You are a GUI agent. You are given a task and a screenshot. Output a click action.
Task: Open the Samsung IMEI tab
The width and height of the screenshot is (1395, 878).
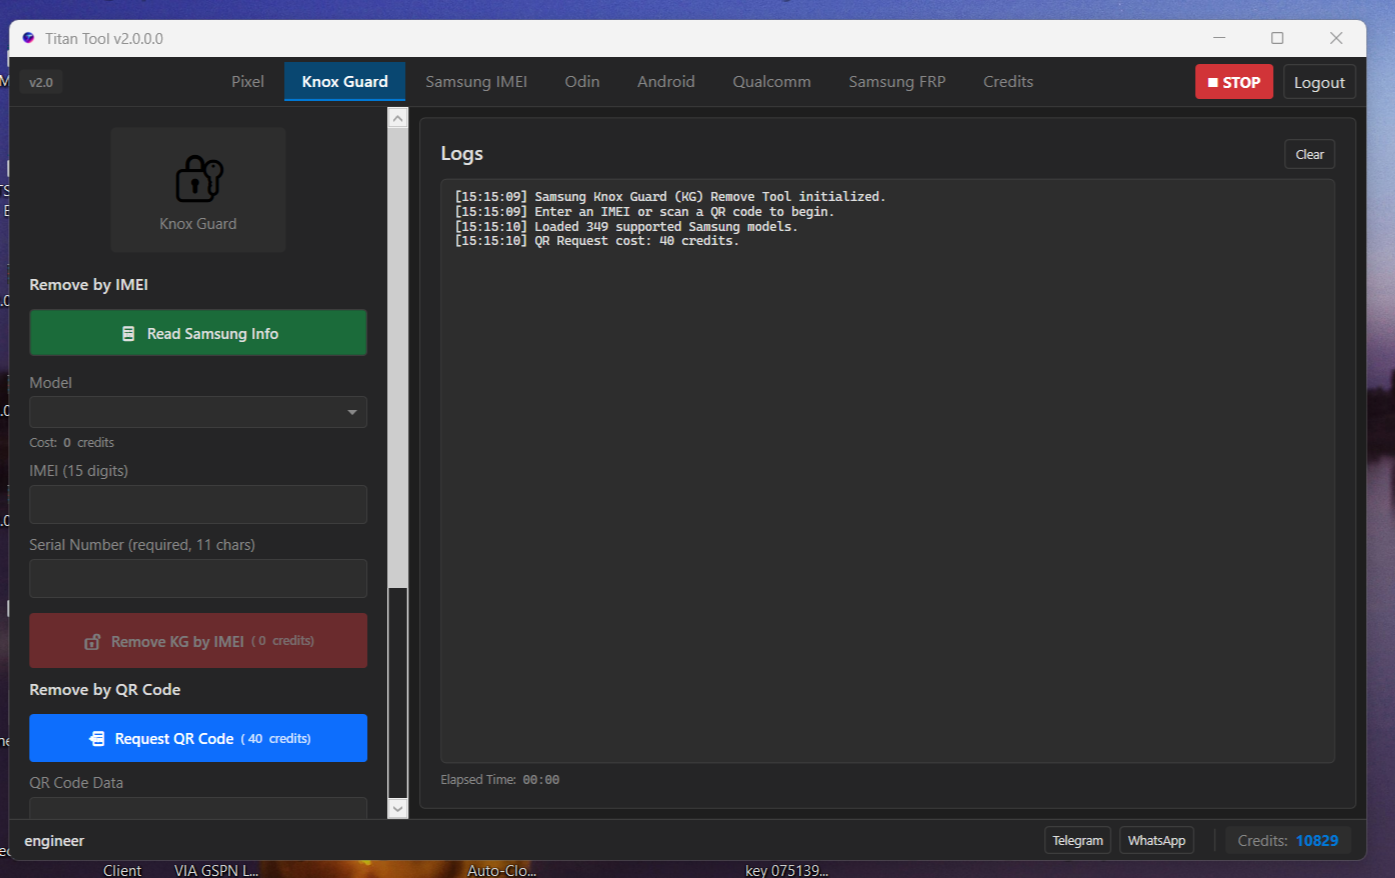476,82
